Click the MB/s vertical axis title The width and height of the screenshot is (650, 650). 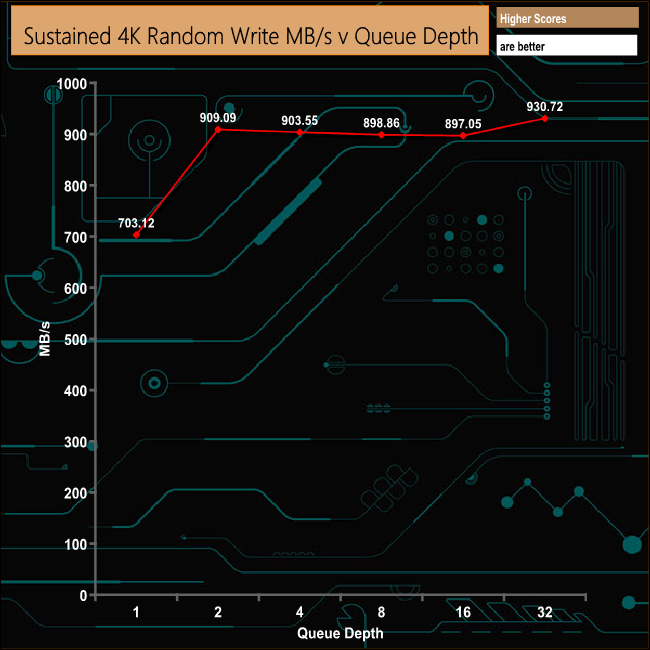(44, 339)
